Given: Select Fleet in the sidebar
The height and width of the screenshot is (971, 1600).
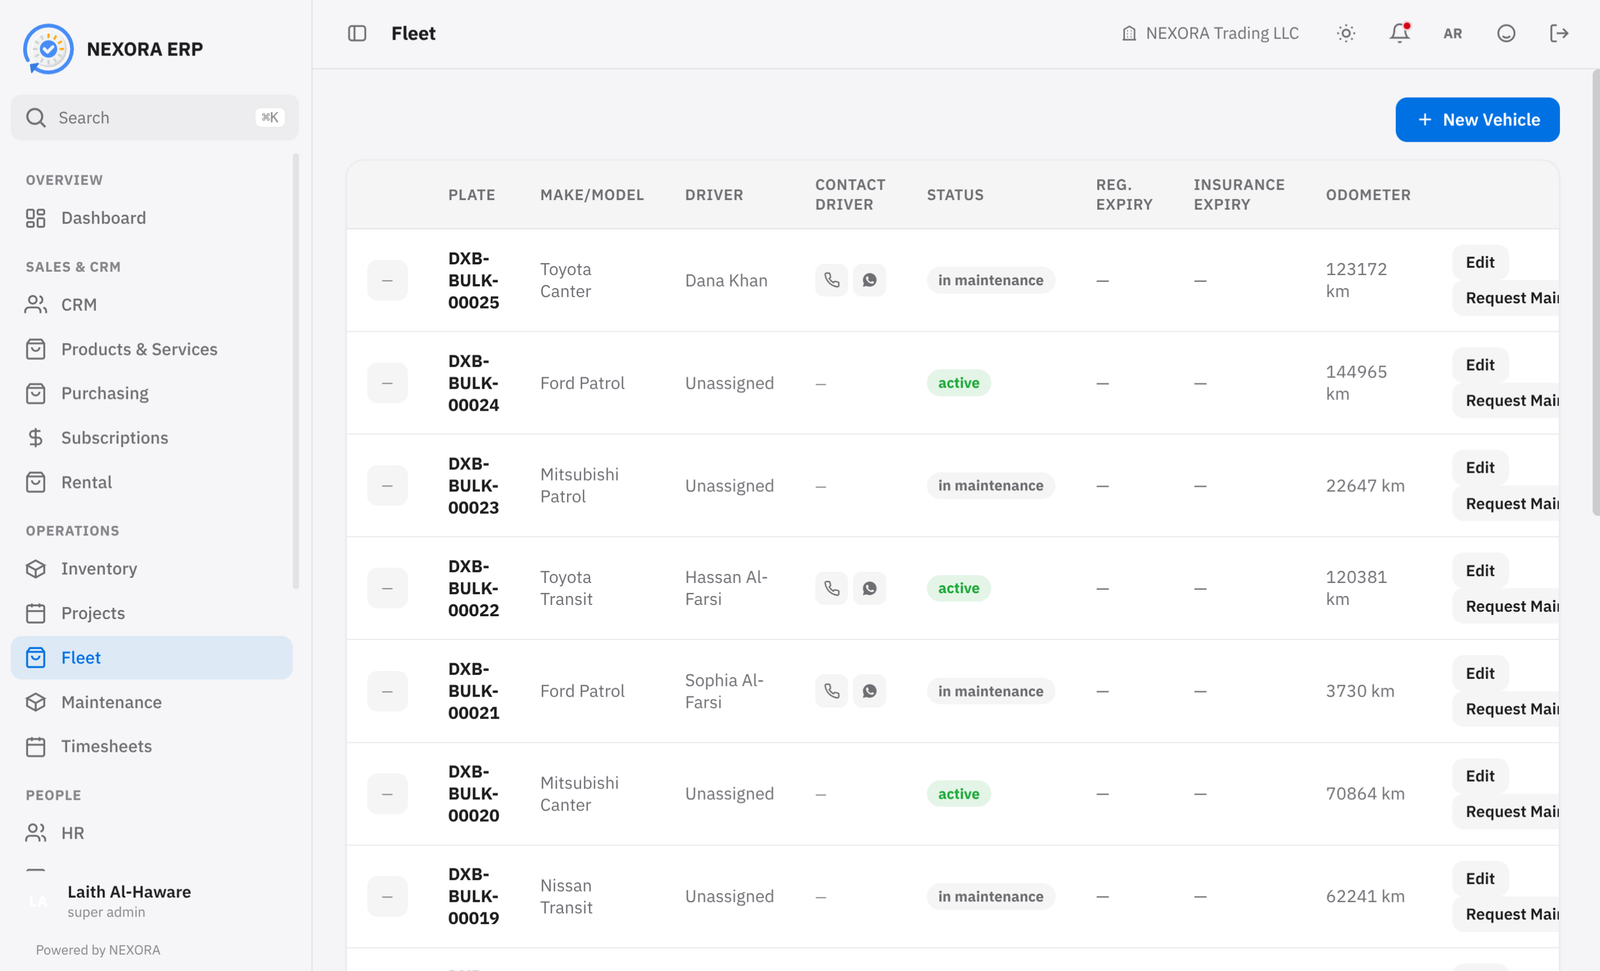Looking at the screenshot, I should [152, 658].
